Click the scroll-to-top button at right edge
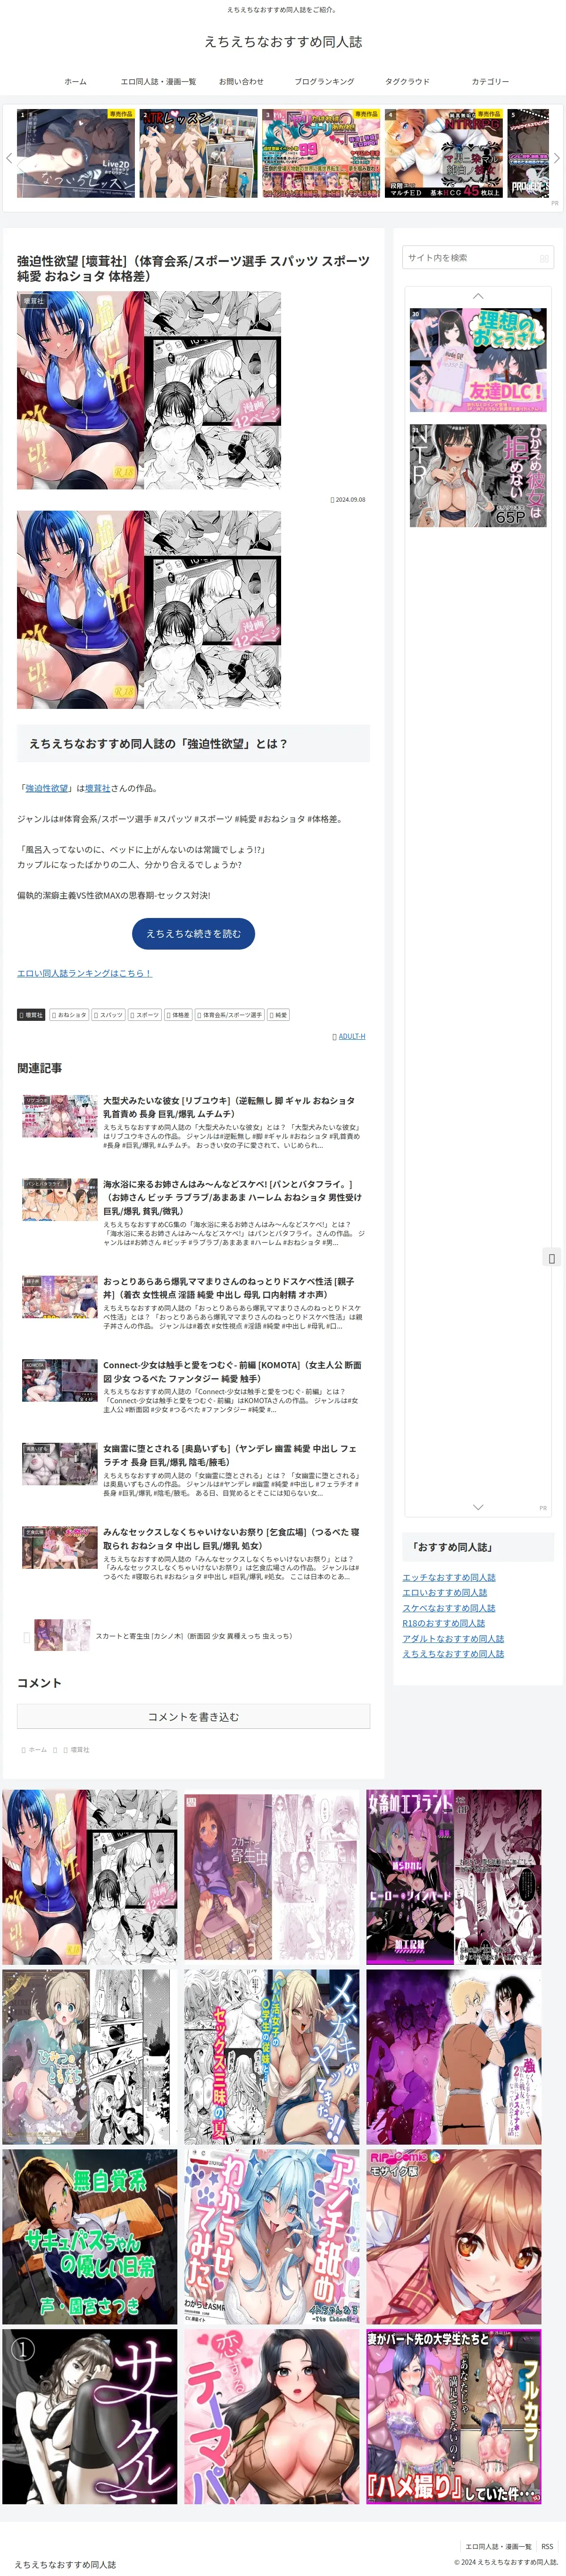Image resolution: width=566 pixels, height=2576 pixels. [552, 1258]
